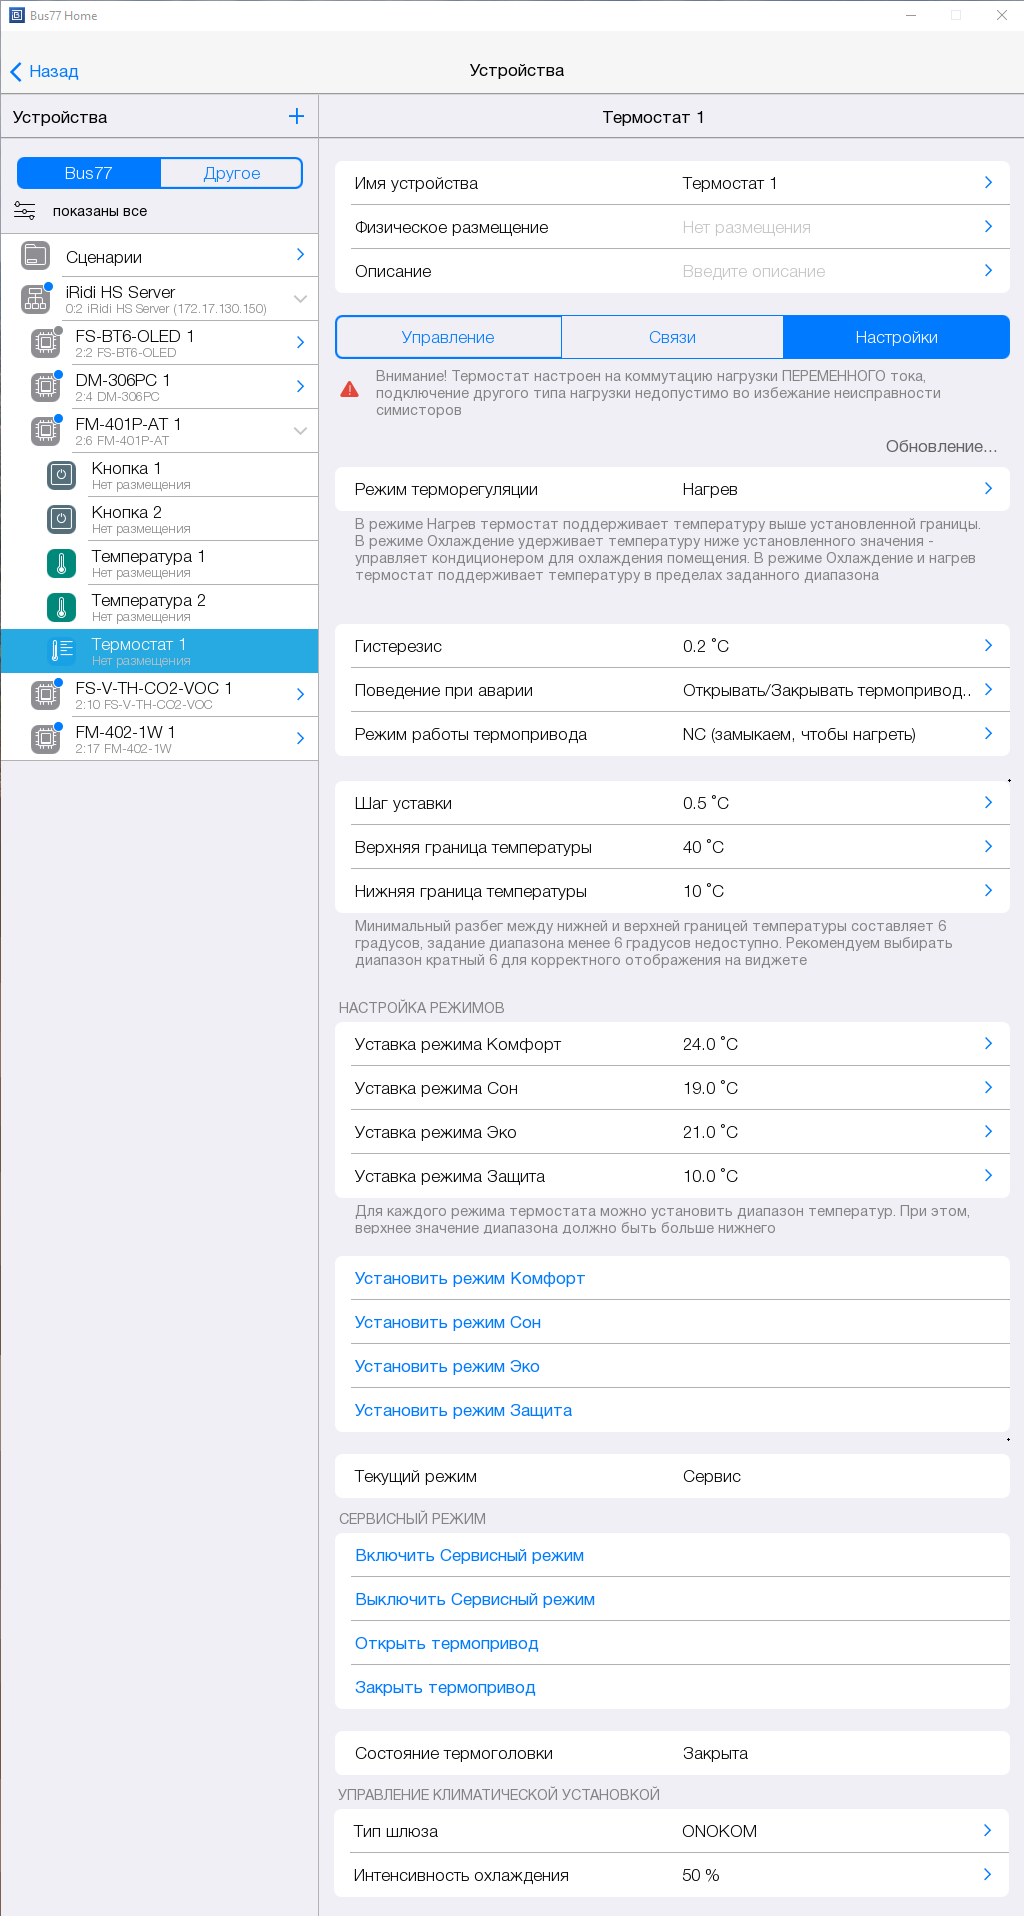Viewport: 1024px width, 1916px height.
Task: Collapse the iRidi HS Server tree
Action: point(300,299)
